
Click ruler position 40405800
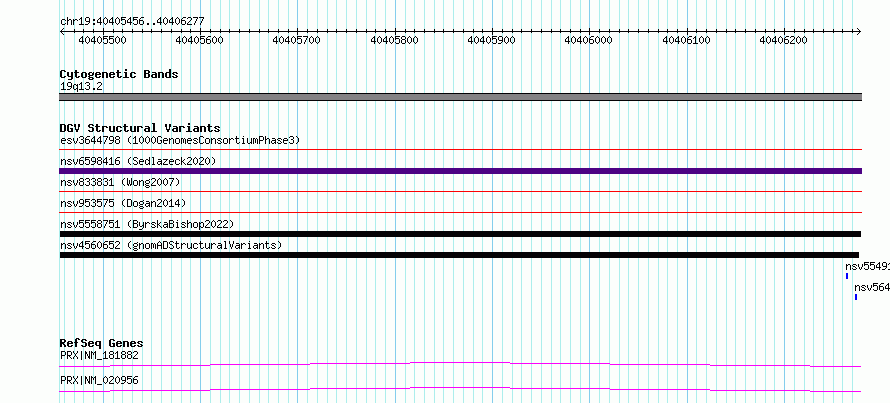pos(394,40)
